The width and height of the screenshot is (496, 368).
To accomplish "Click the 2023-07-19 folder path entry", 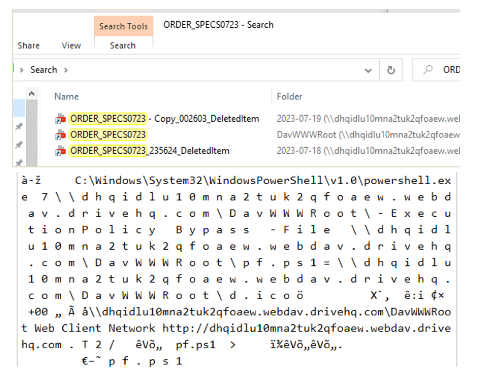I will point(368,119).
